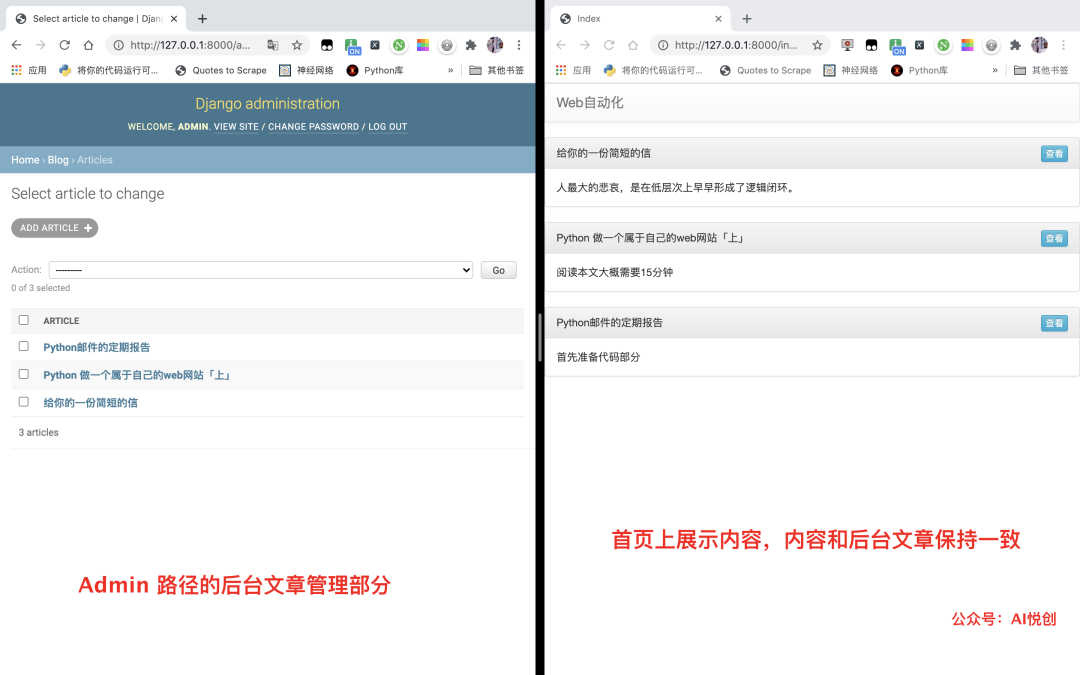
Task: Open 将你的代码运行可 bookmark in right window
Action: point(653,70)
